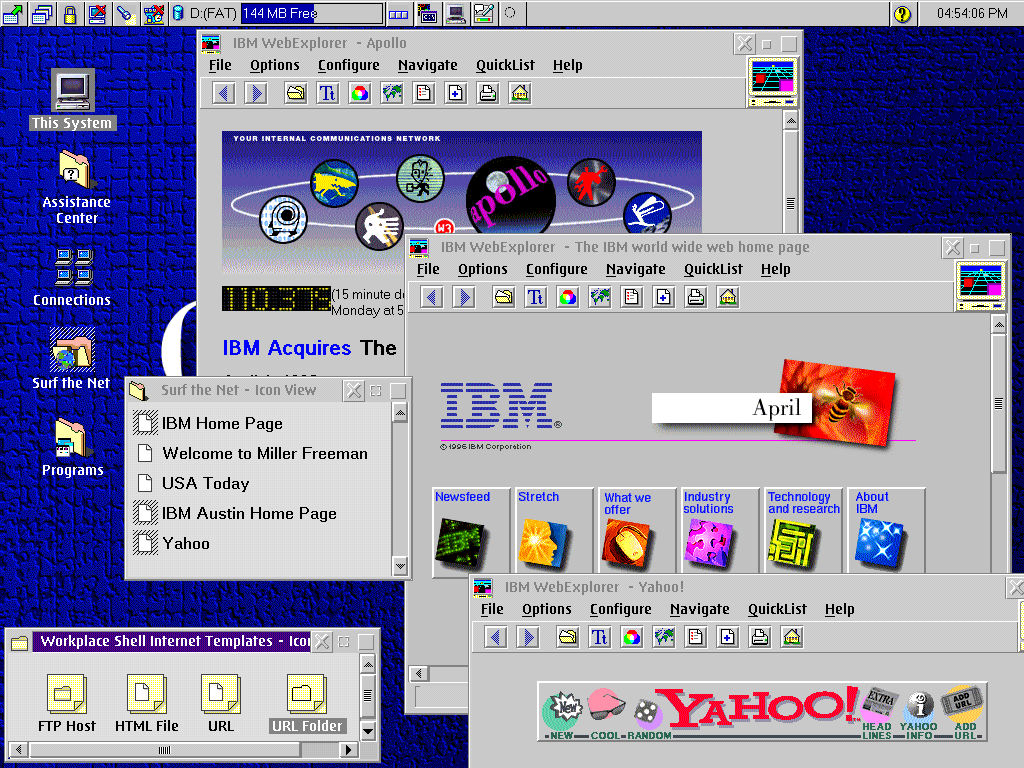Open the Connections desktop icon
The image size is (1024, 768).
coord(72,278)
